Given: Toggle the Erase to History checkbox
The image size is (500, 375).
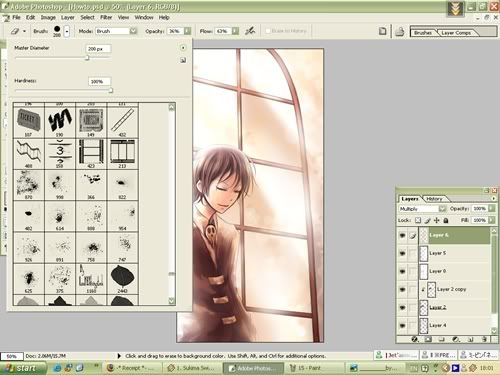Looking at the screenshot, I should (268, 31).
